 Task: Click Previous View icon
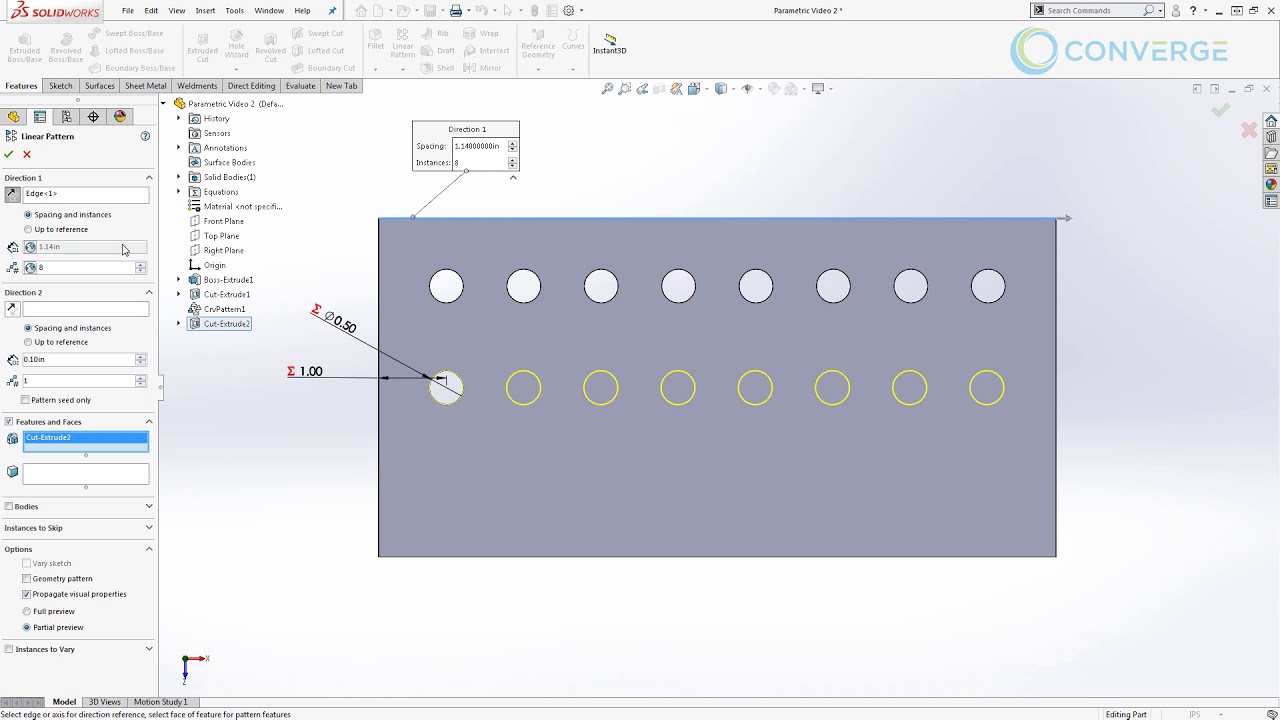point(642,89)
